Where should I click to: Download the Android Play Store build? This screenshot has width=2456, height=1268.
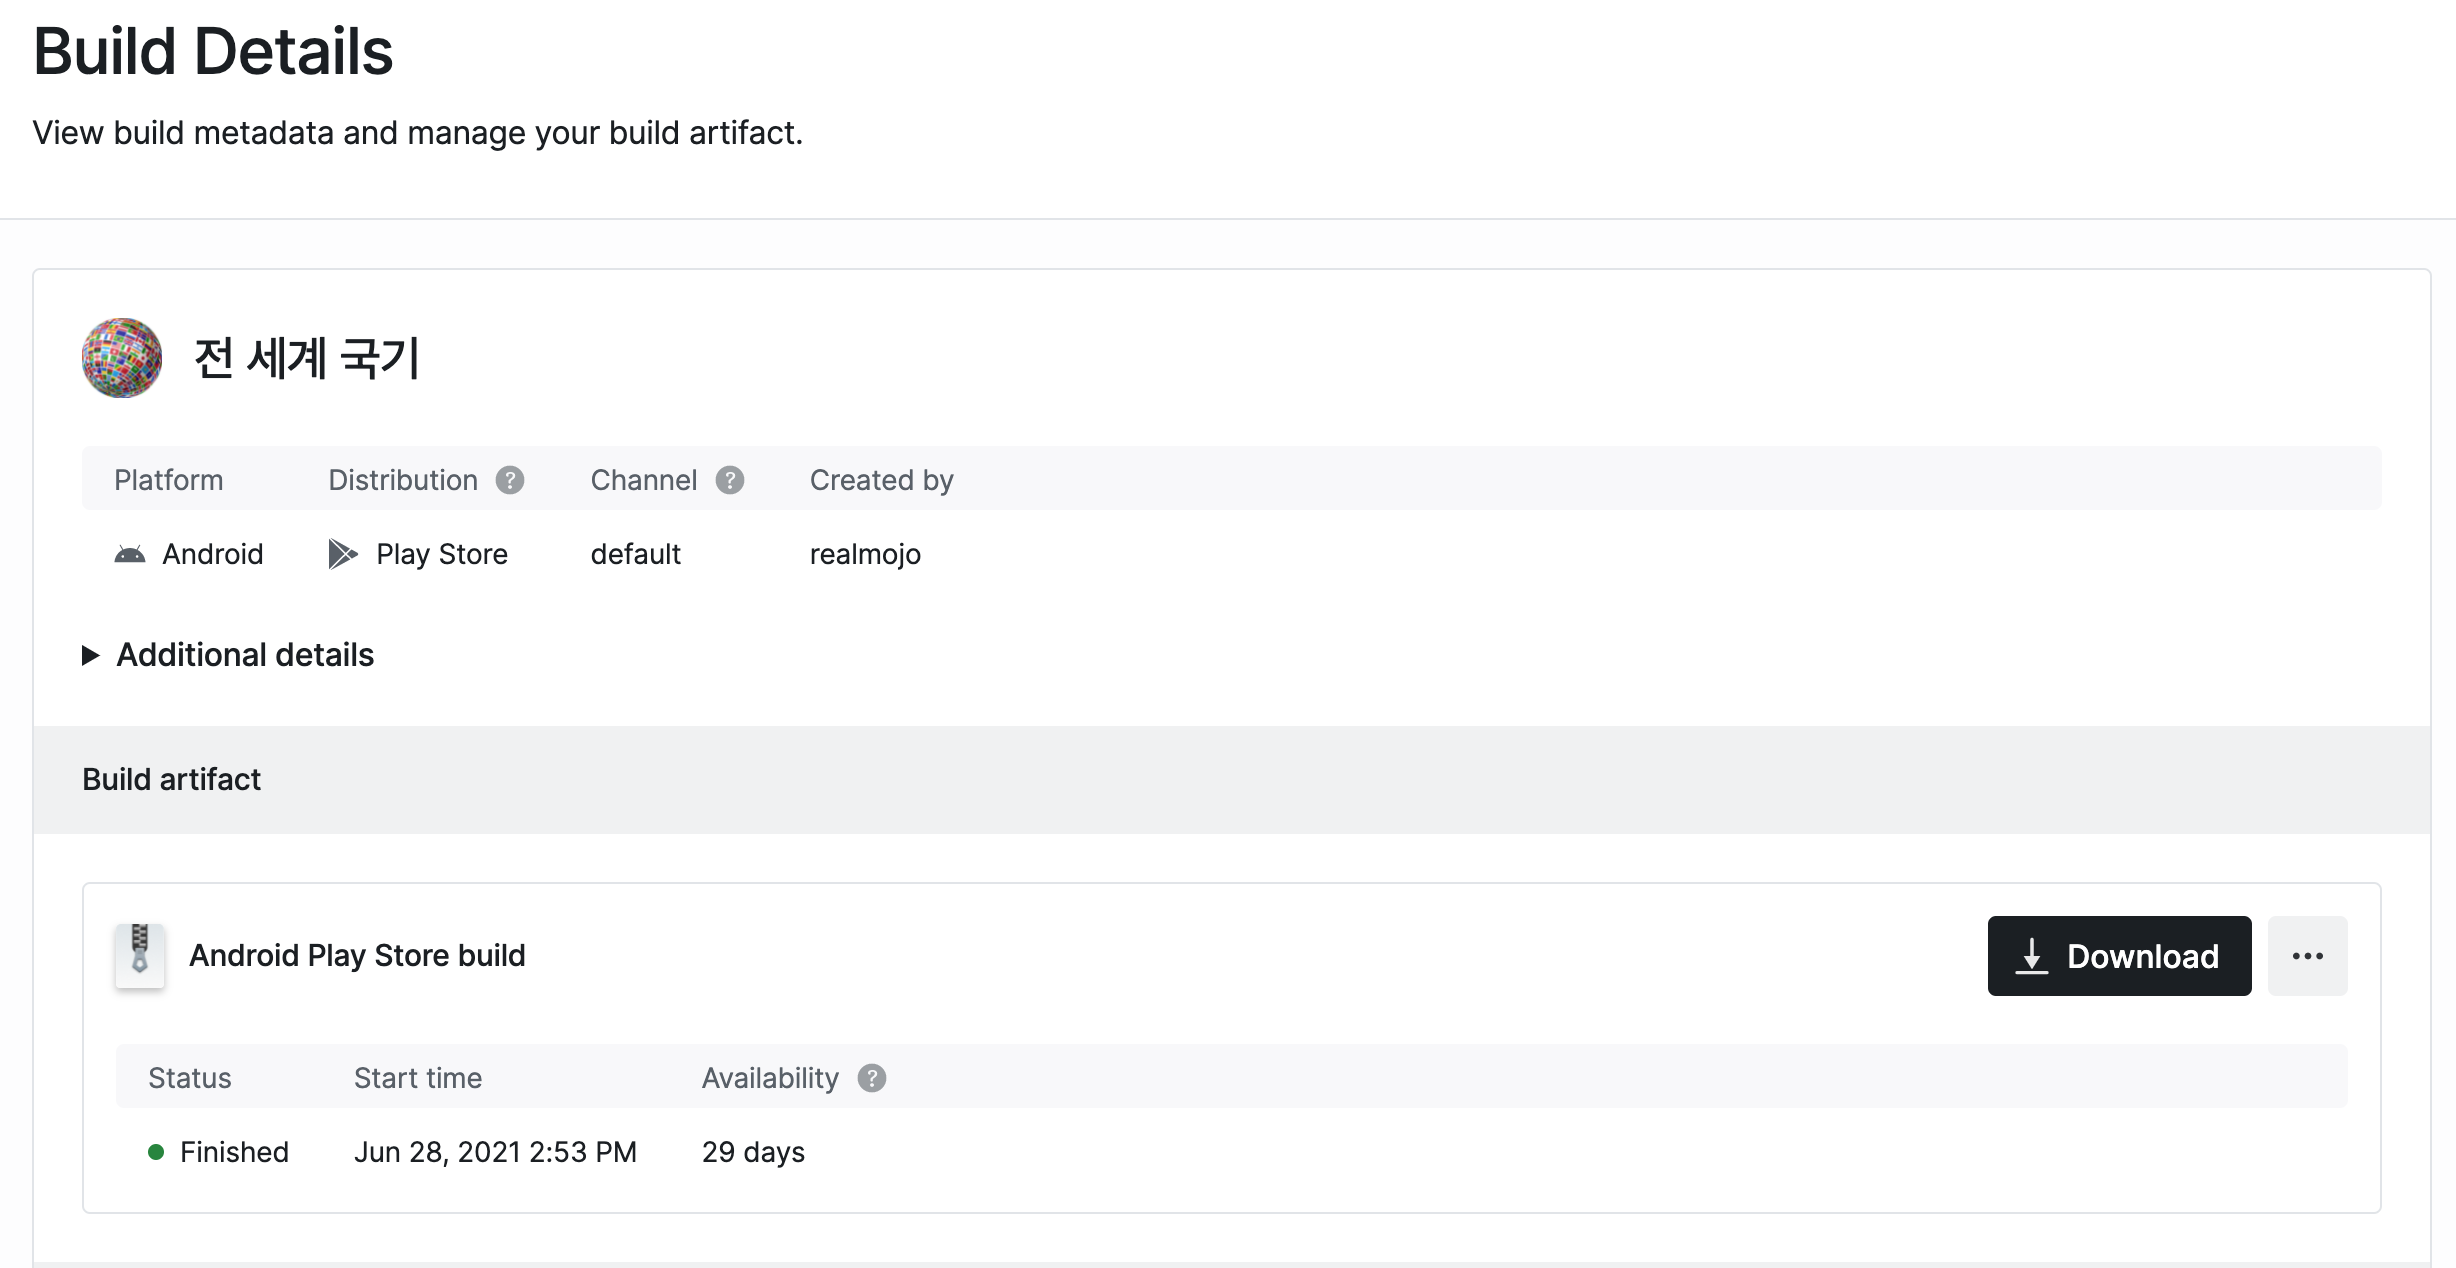pyautogui.click(x=2119, y=956)
